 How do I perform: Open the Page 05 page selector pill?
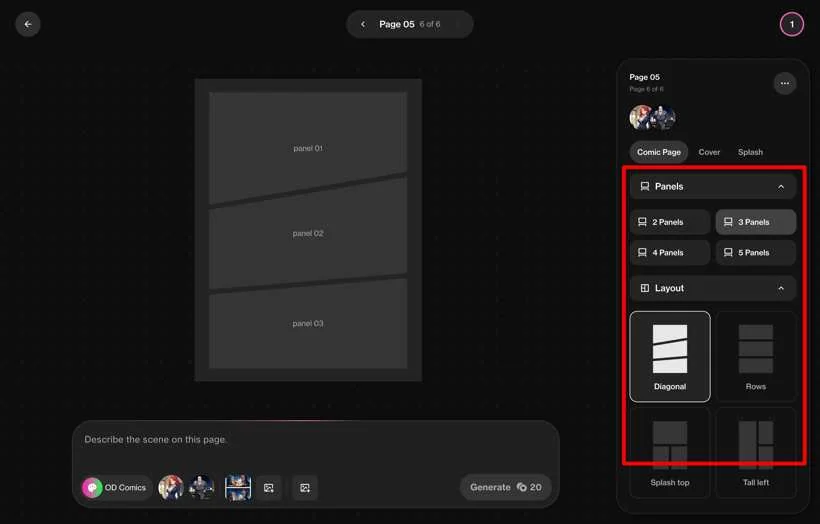409,24
